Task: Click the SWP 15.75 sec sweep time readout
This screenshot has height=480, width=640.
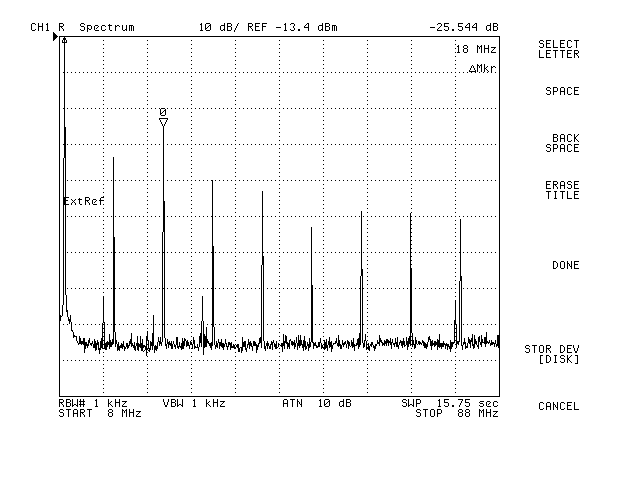Action: [450, 403]
